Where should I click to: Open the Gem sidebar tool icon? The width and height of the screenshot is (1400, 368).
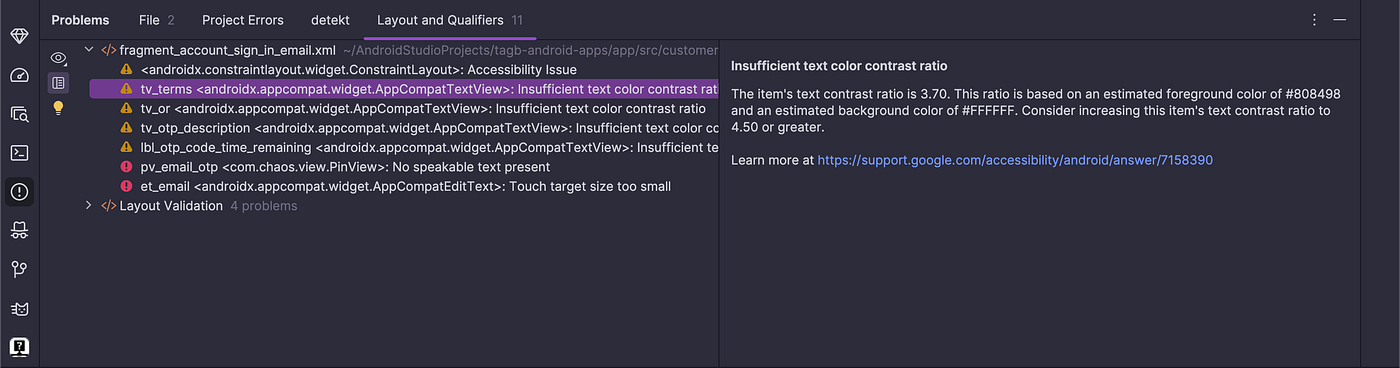click(20, 36)
